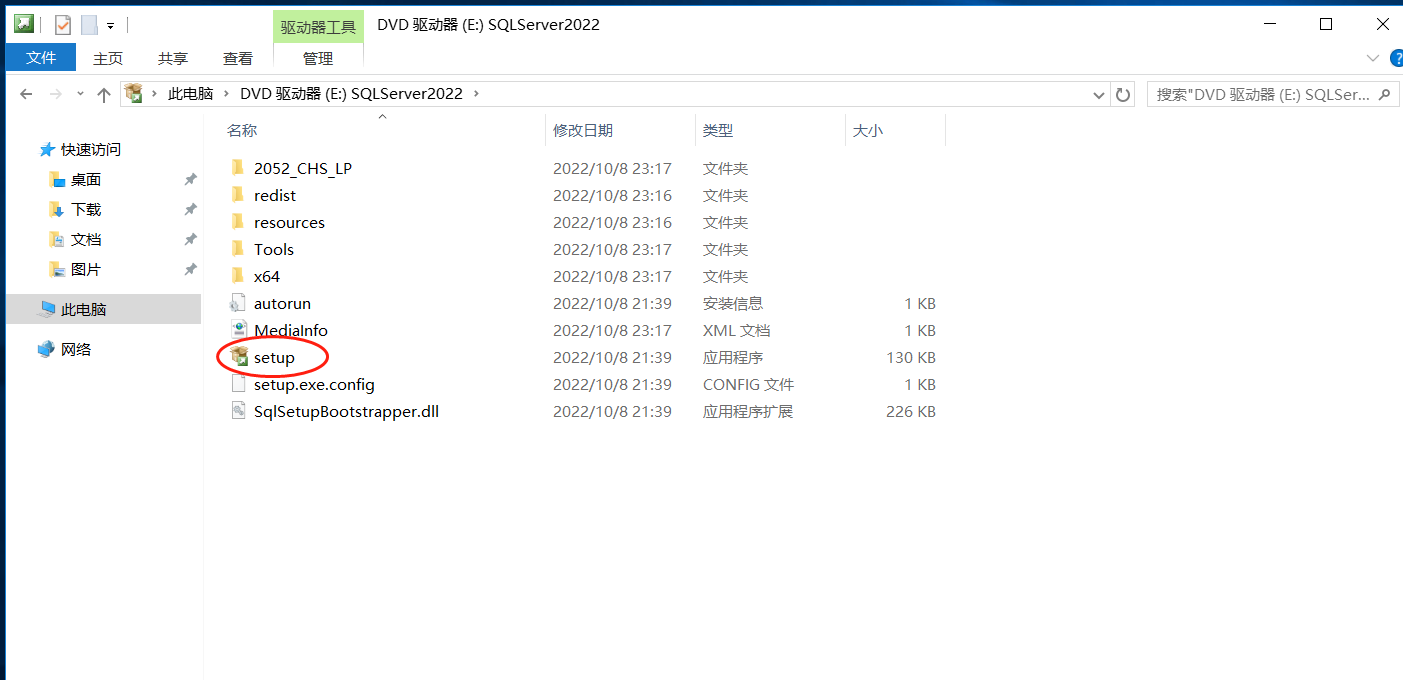This screenshot has width=1403, height=680.
Task: Select the autorun file name
Action: coord(282,303)
